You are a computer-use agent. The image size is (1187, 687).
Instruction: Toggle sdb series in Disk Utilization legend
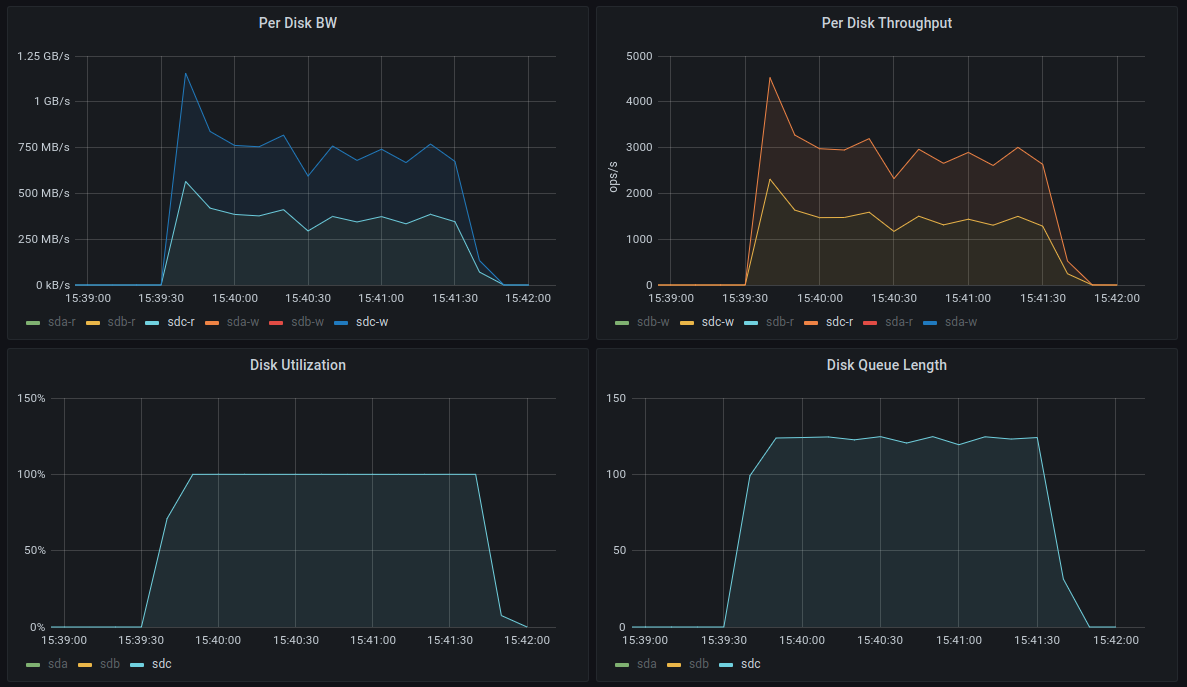point(109,664)
